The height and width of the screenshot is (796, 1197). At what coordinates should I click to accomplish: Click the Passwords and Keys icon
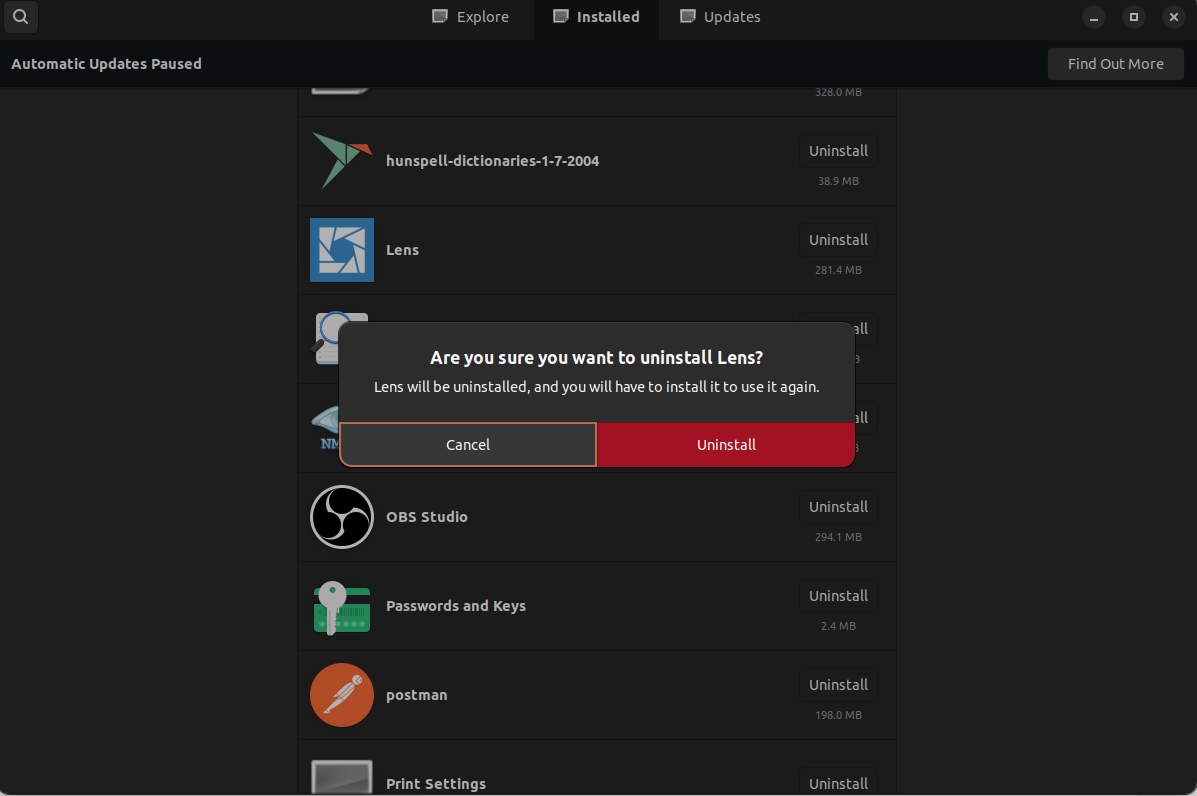click(x=342, y=607)
